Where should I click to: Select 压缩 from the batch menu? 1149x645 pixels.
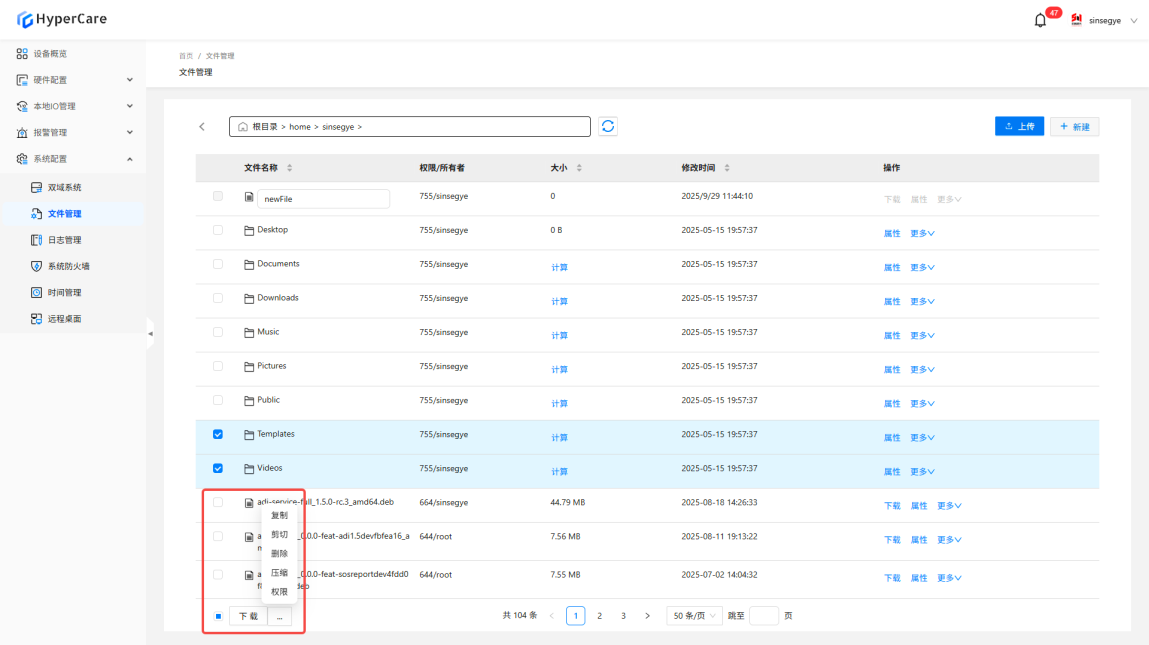click(279, 573)
